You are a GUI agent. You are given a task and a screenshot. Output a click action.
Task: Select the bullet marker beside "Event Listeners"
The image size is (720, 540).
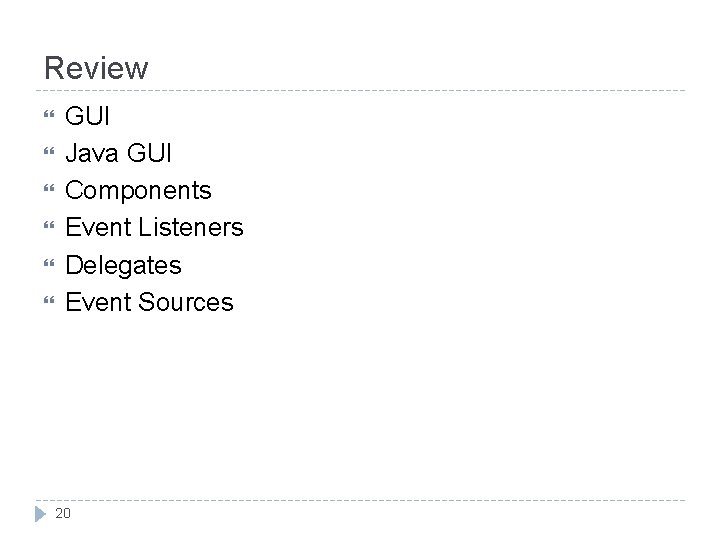pyautogui.click(x=49, y=228)
